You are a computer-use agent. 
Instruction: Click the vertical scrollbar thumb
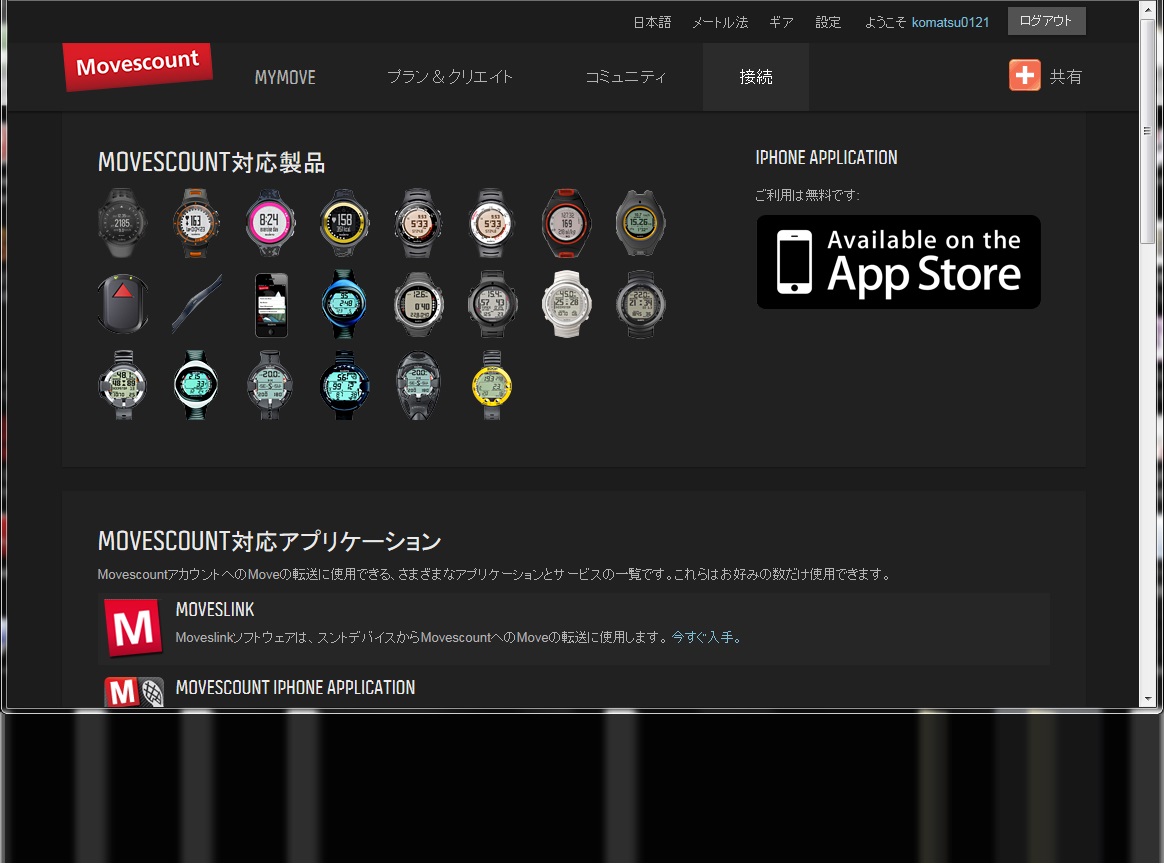[x=1148, y=129]
